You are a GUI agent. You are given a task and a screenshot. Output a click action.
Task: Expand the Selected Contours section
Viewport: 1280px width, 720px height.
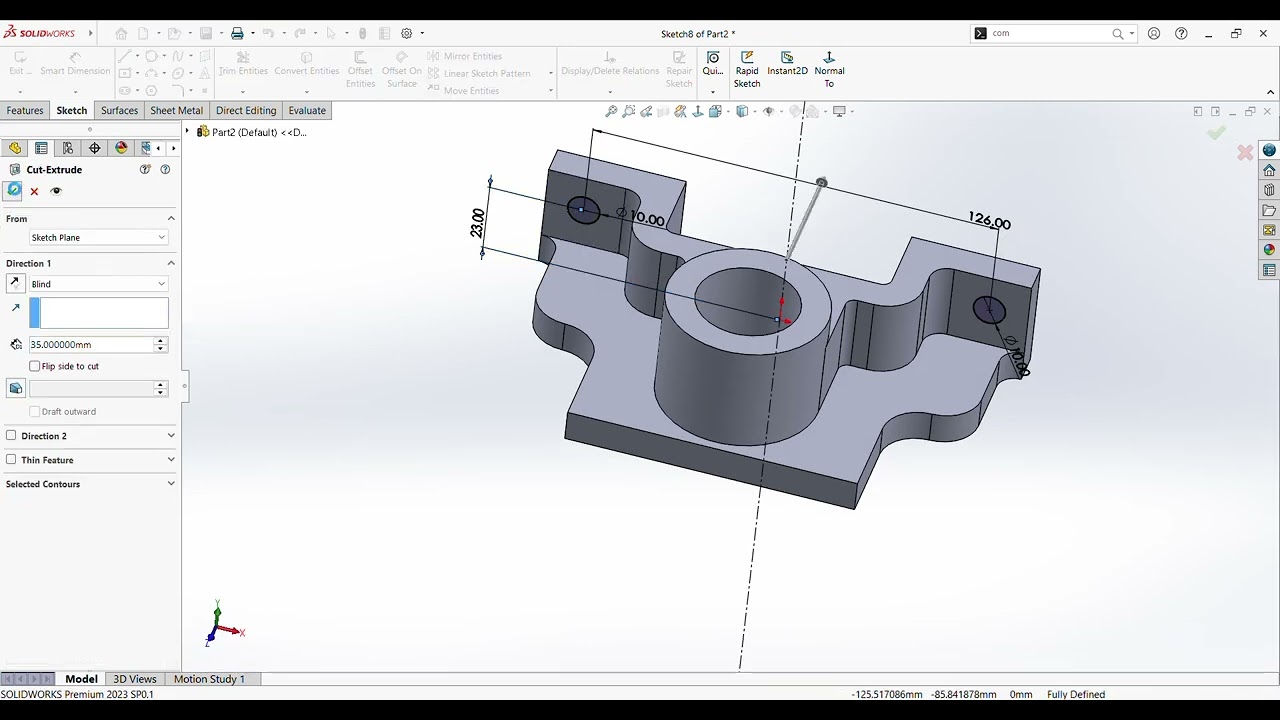click(x=171, y=484)
